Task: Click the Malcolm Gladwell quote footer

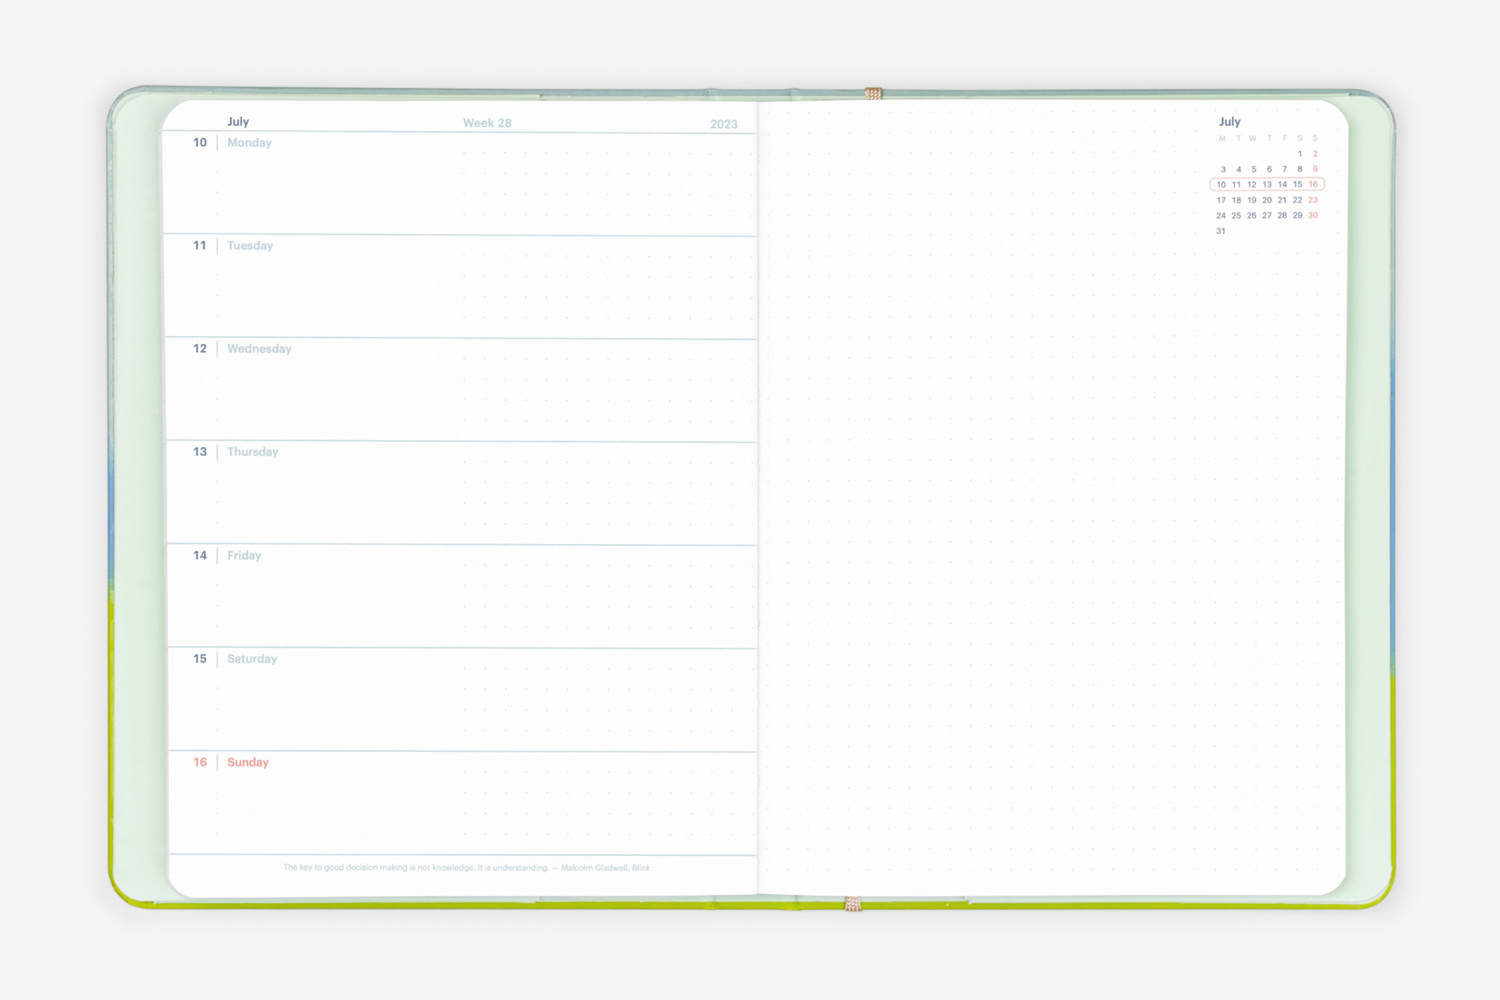Action: [466, 868]
